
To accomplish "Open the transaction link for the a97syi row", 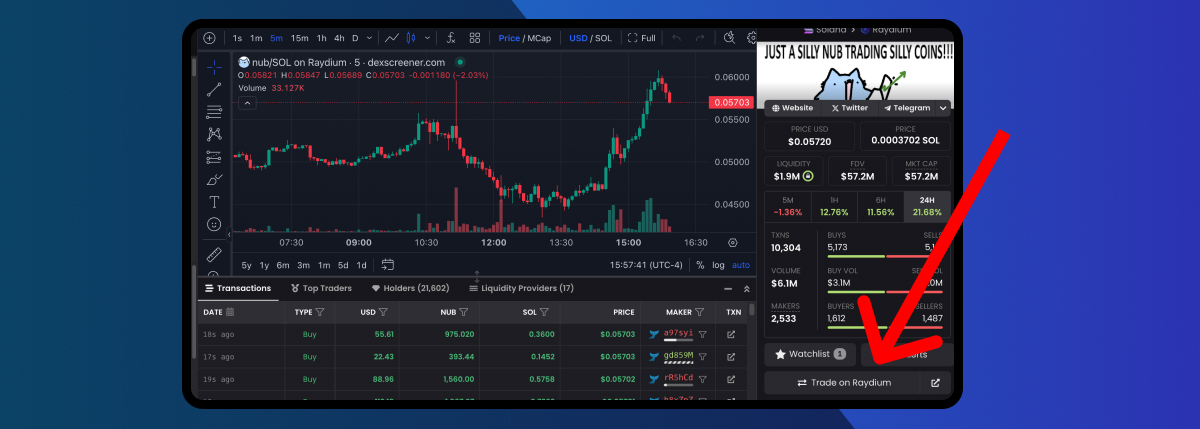I will [x=731, y=334].
